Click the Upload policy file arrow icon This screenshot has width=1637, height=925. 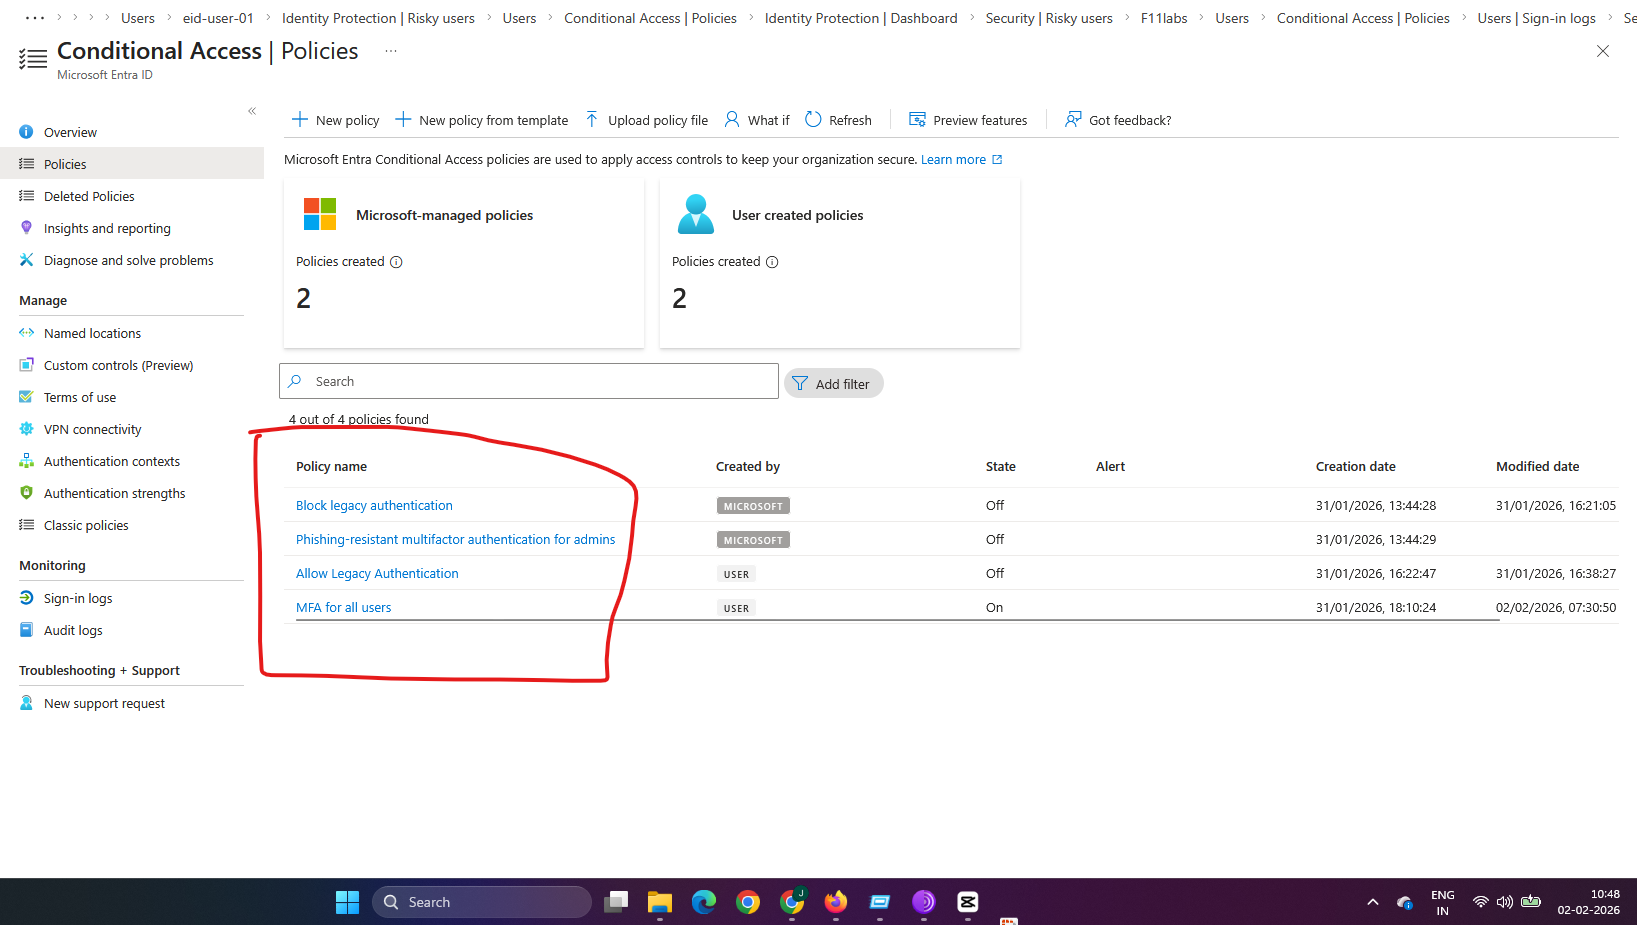tap(592, 120)
